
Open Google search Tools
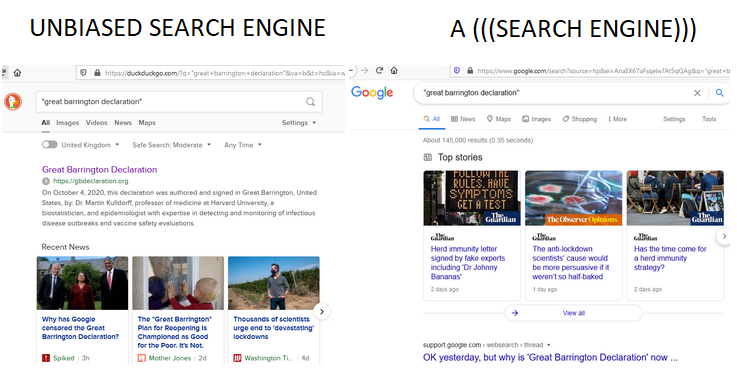709,119
